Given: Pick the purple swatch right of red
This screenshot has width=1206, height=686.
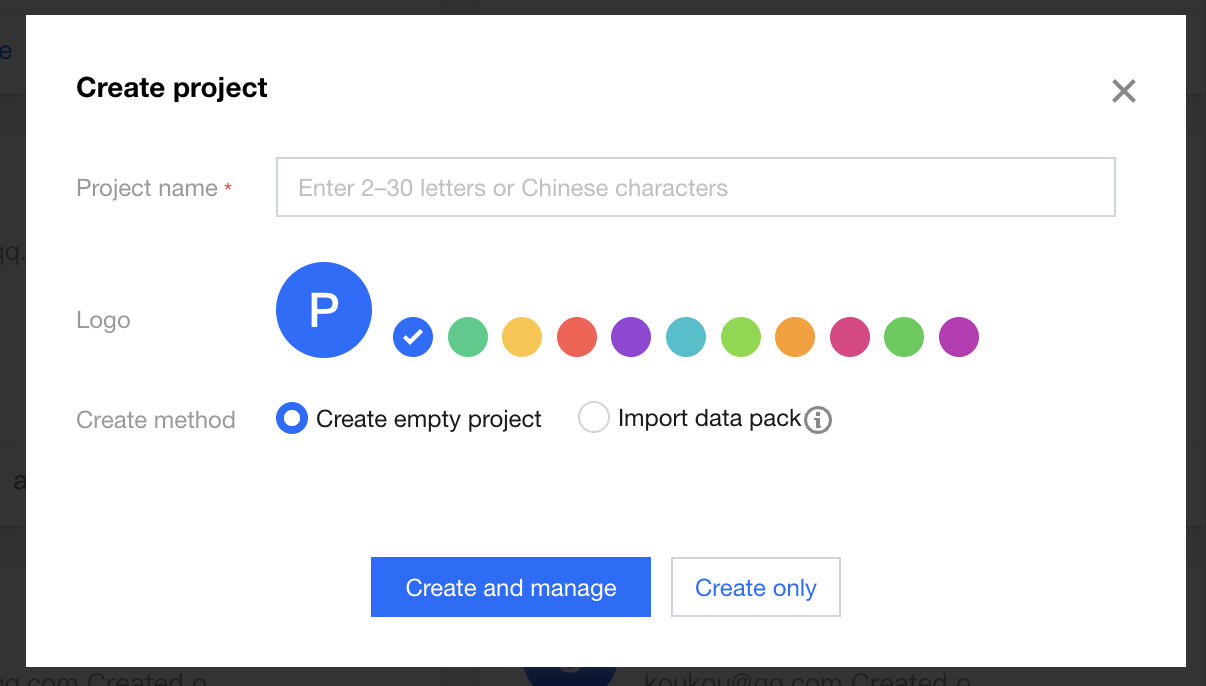Looking at the screenshot, I should [631, 337].
